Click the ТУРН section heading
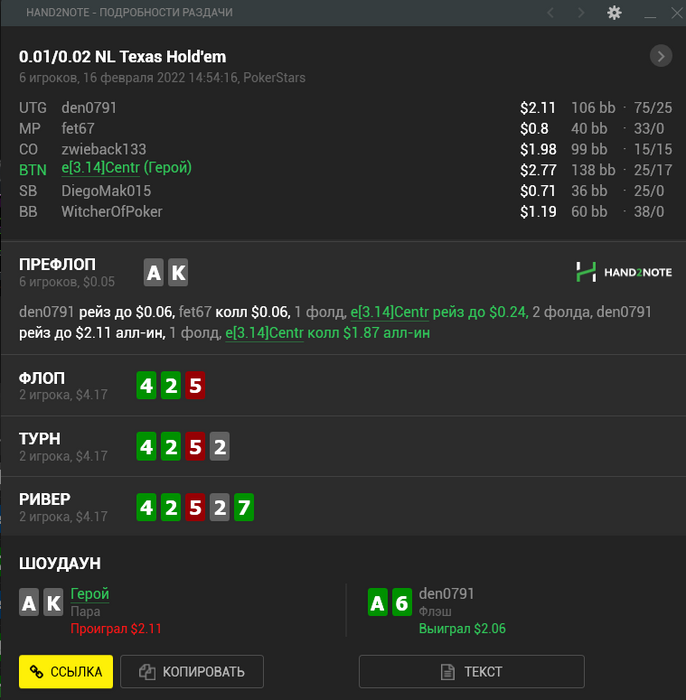Screen dimensions: 686x700 (x=40, y=439)
